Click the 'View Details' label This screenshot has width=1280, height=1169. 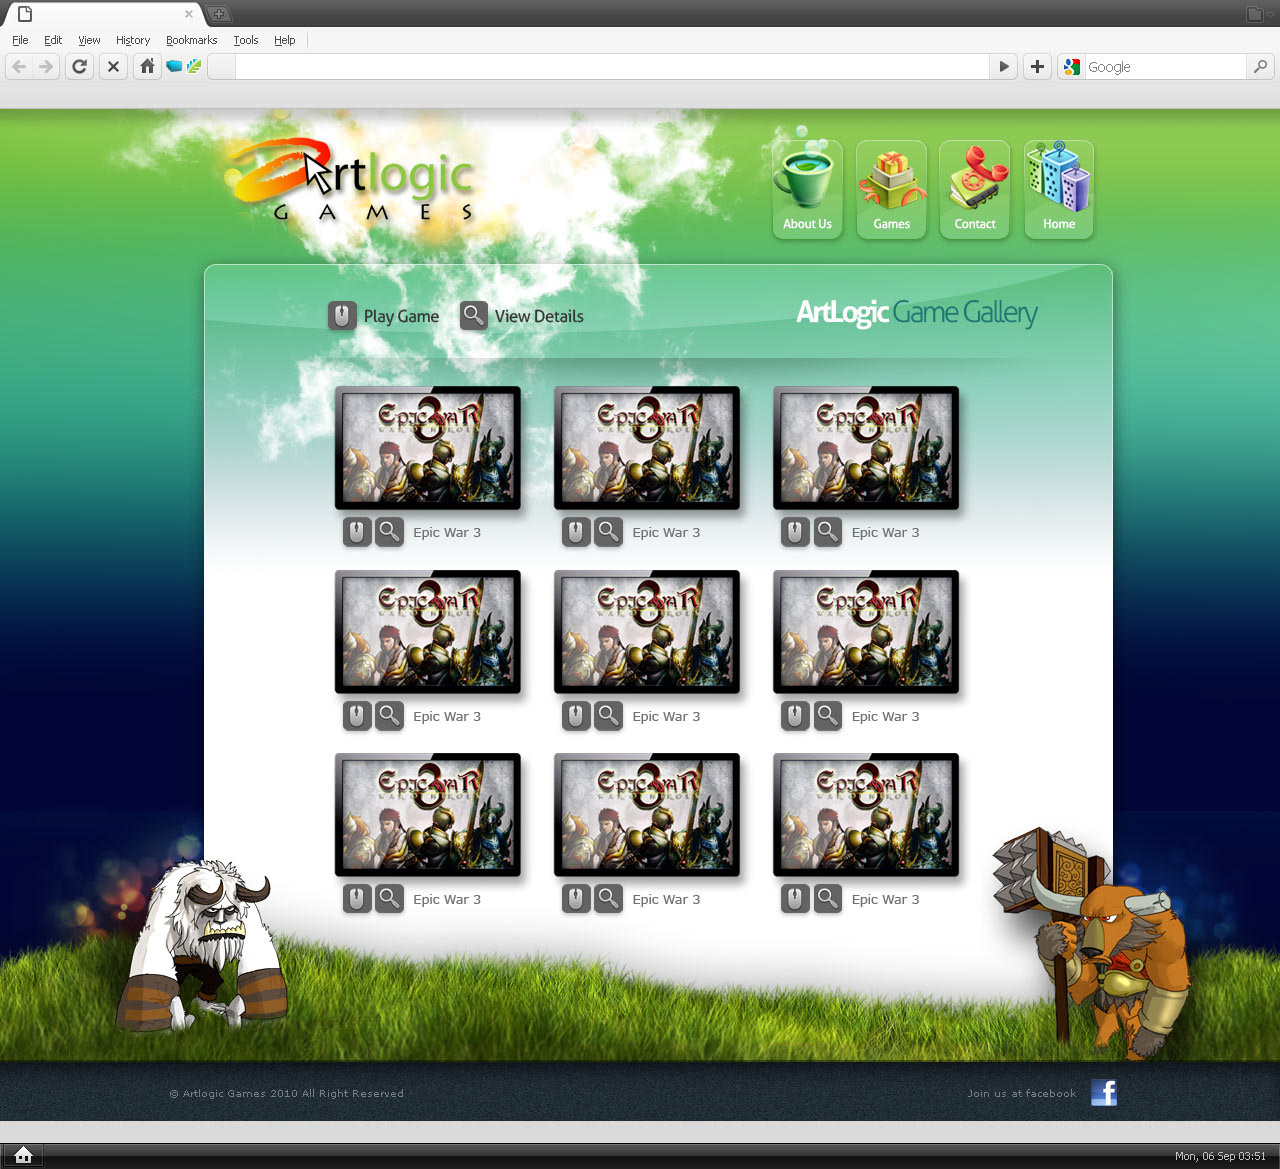pyautogui.click(x=539, y=316)
